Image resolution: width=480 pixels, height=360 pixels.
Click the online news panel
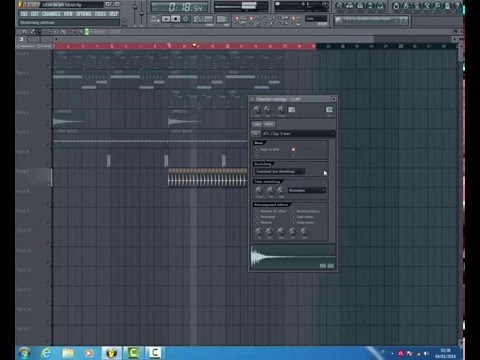click(x=371, y=20)
